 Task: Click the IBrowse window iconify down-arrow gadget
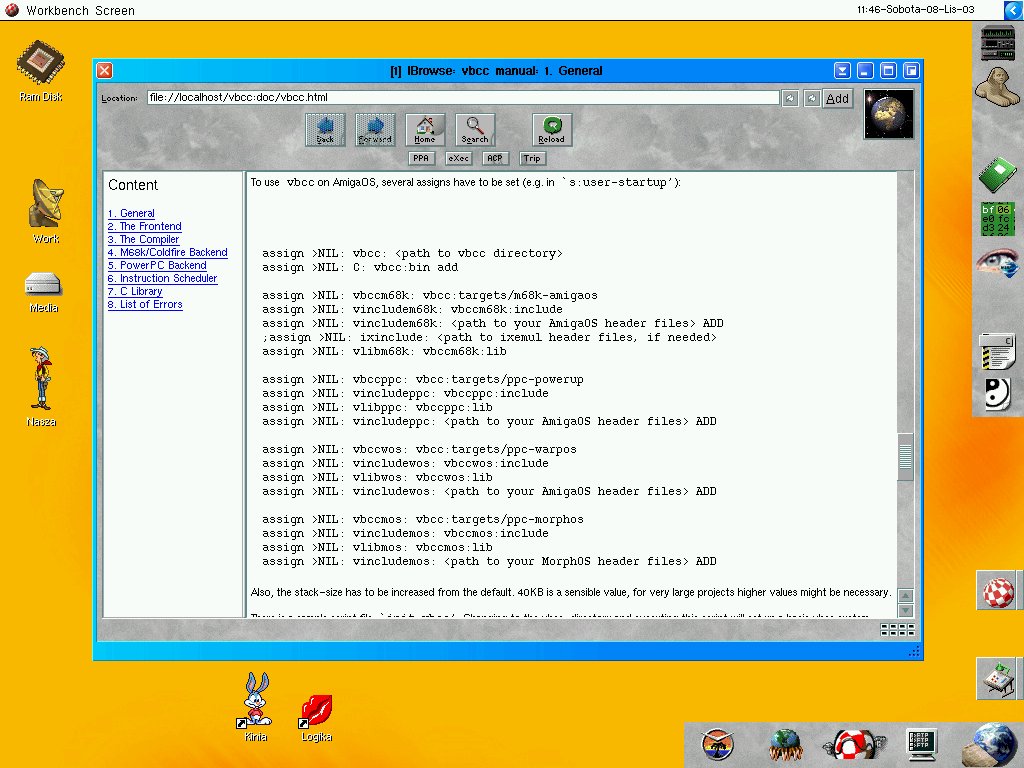[x=842, y=71]
